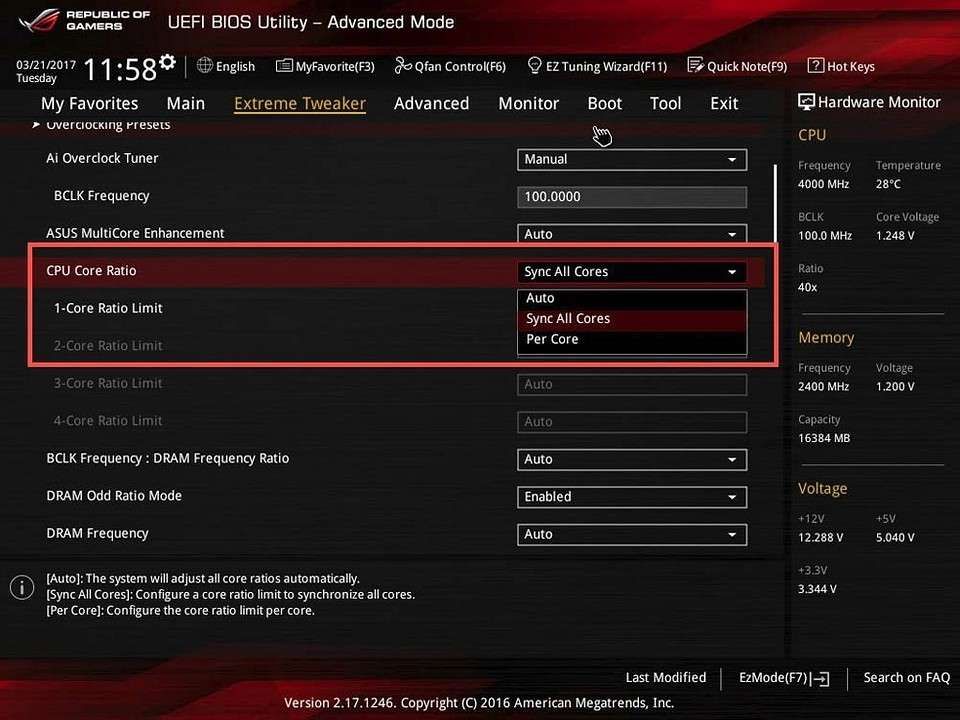Launch EZ Tuning Wizard lightbulb icon
This screenshot has width=960, height=720.
click(x=534, y=66)
